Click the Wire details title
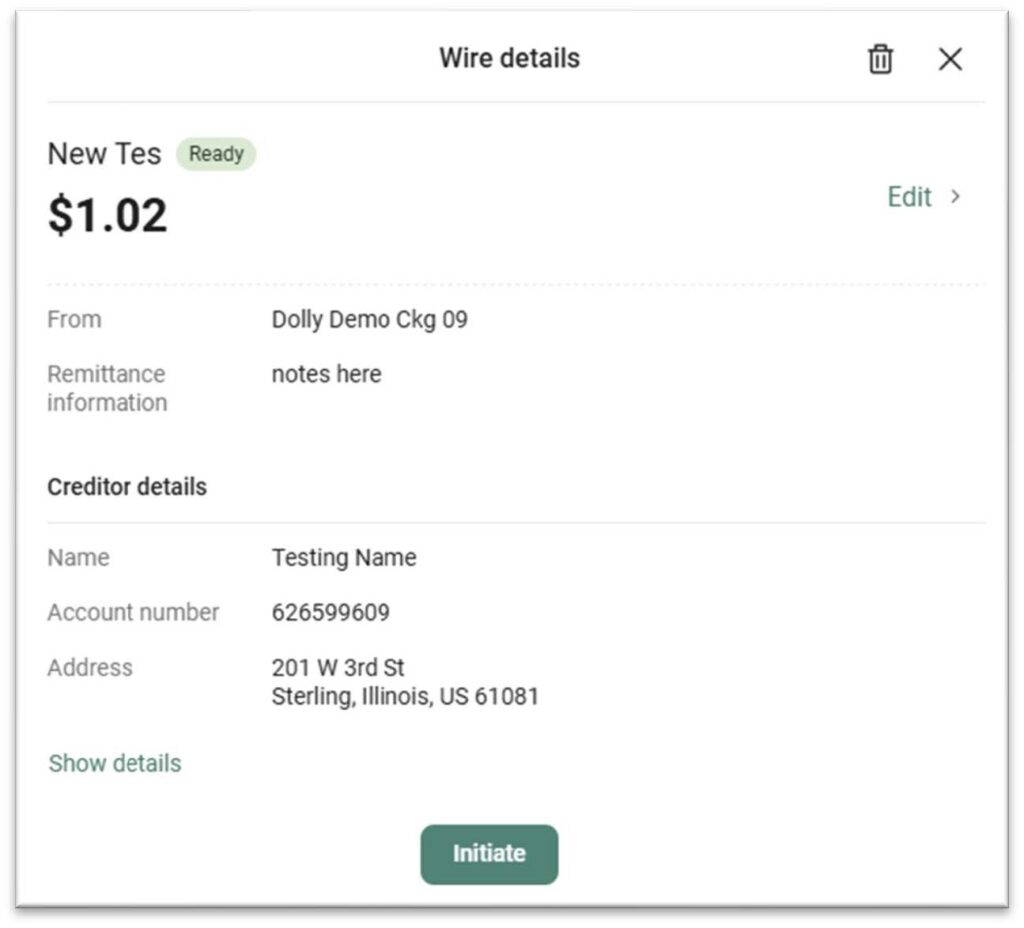The image size is (1024, 928). pos(509,58)
